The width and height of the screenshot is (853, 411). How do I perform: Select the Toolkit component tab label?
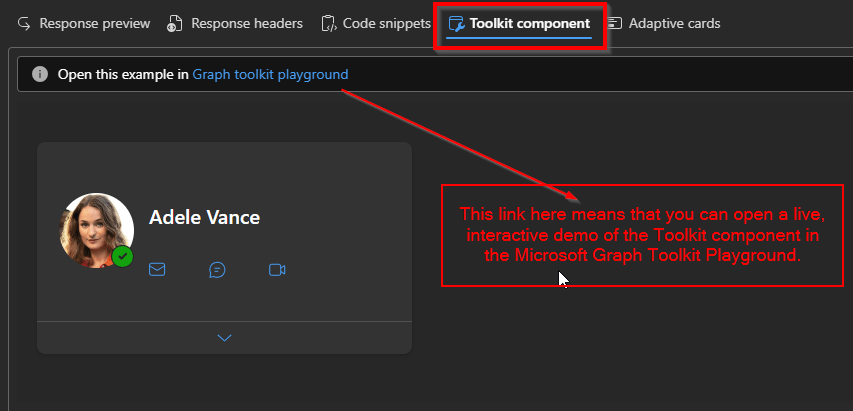click(x=530, y=23)
